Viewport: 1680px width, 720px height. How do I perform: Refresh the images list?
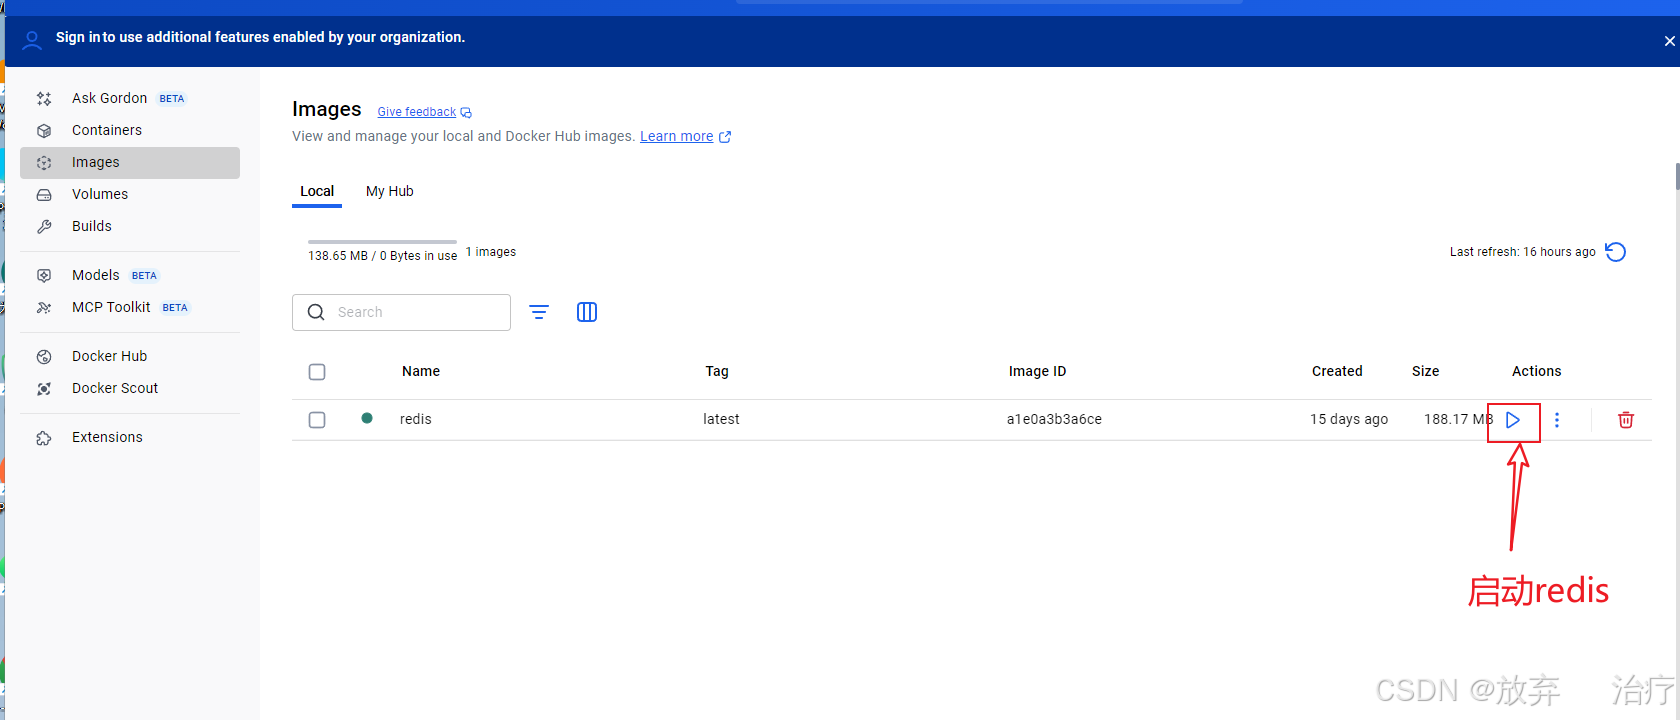tap(1615, 252)
